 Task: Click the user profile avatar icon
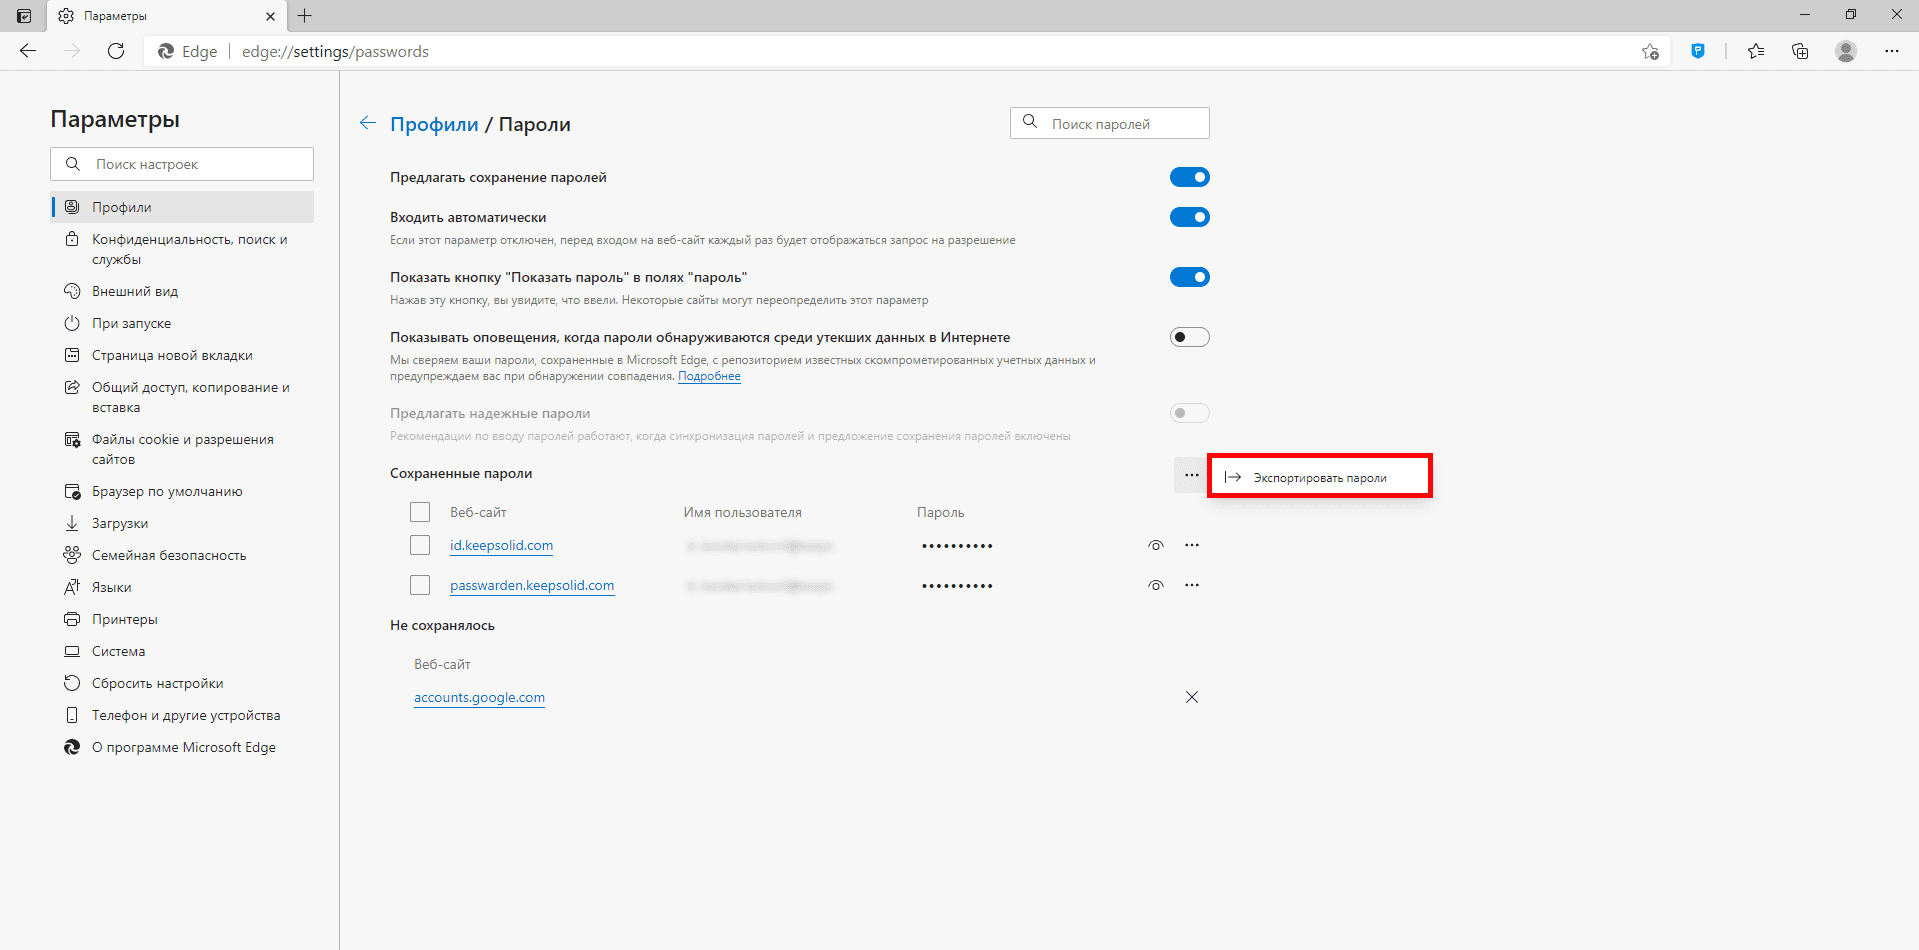(1846, 51)
